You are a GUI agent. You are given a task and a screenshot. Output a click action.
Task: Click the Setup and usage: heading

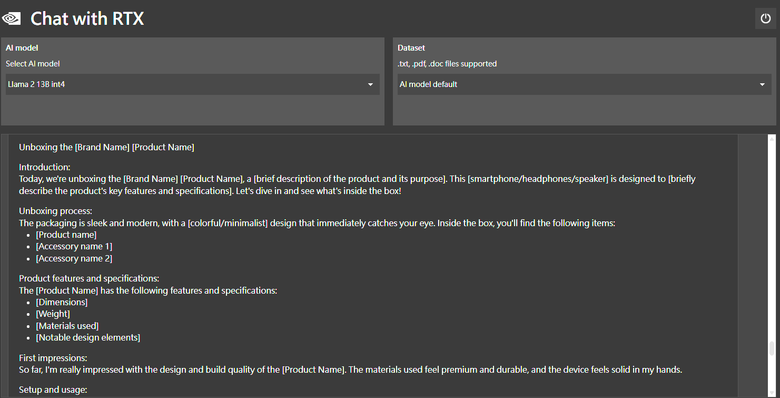(x=53, y=390)
